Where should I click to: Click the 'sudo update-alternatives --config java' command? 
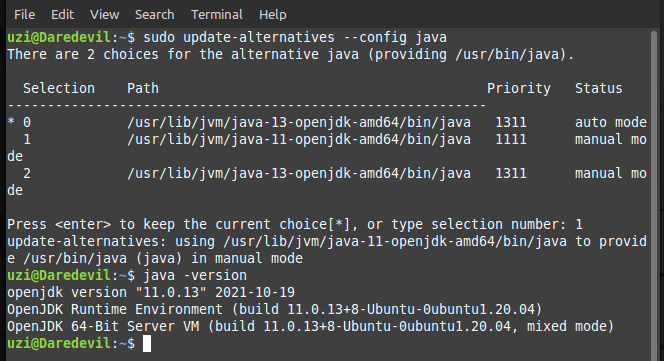(x=295, y=37)
